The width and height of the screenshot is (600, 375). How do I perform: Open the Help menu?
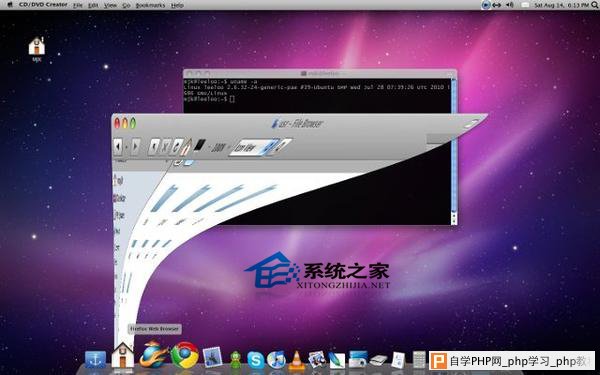pos(177,5)
